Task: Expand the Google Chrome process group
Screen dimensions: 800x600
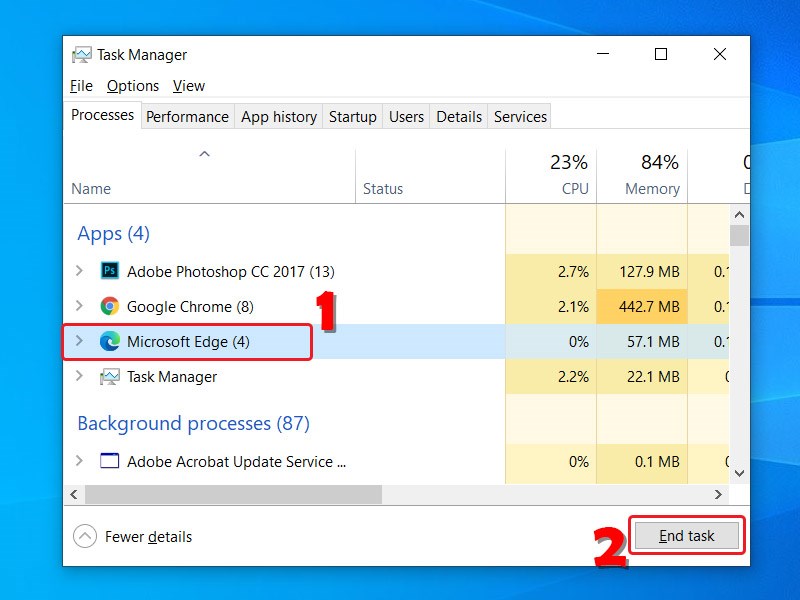Action: click(79, 306)
